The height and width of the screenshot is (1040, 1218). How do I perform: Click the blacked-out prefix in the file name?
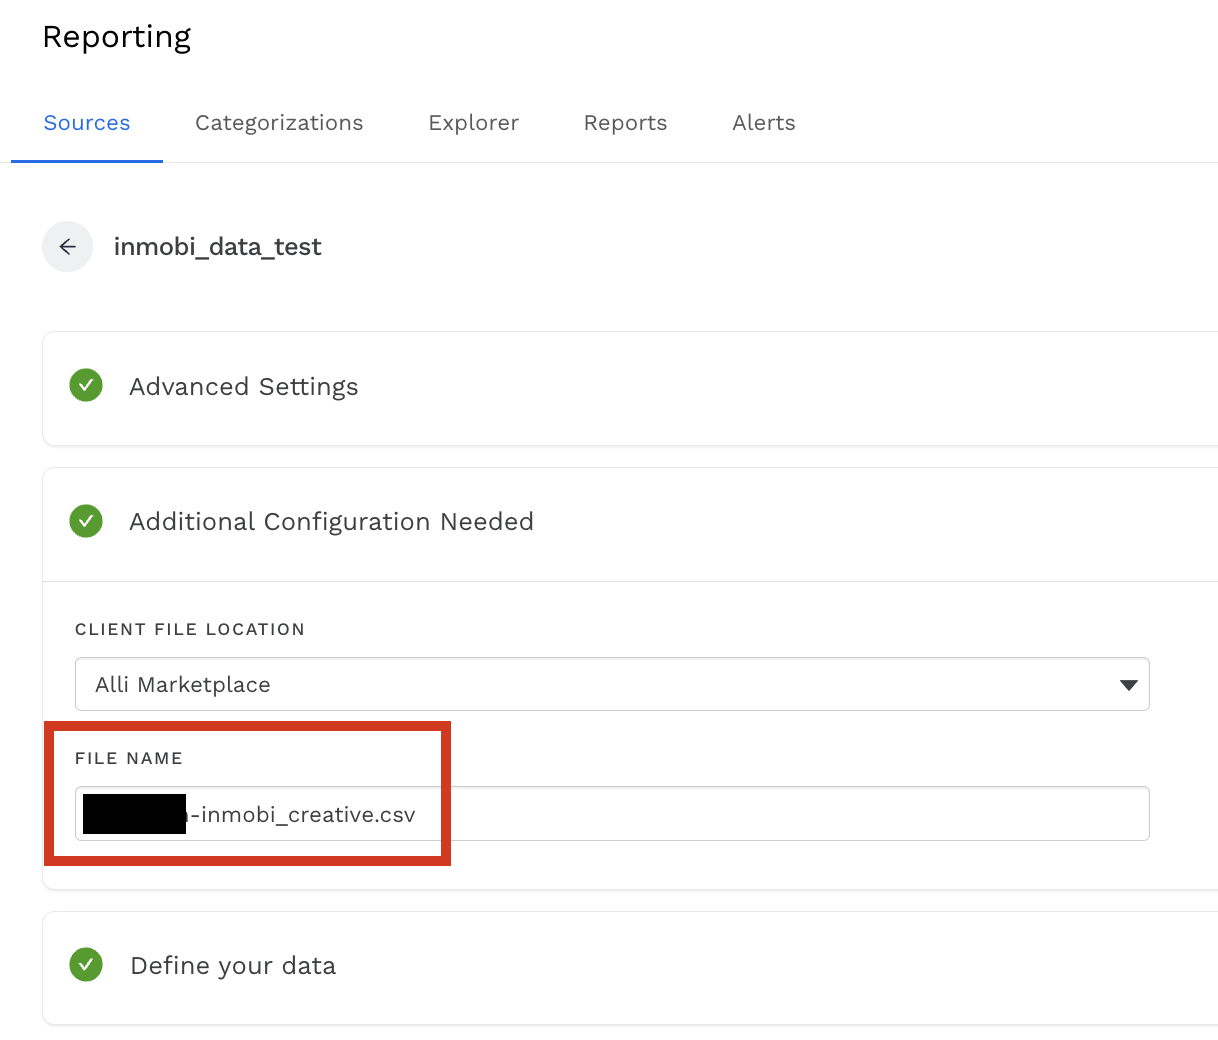(134, 814)
